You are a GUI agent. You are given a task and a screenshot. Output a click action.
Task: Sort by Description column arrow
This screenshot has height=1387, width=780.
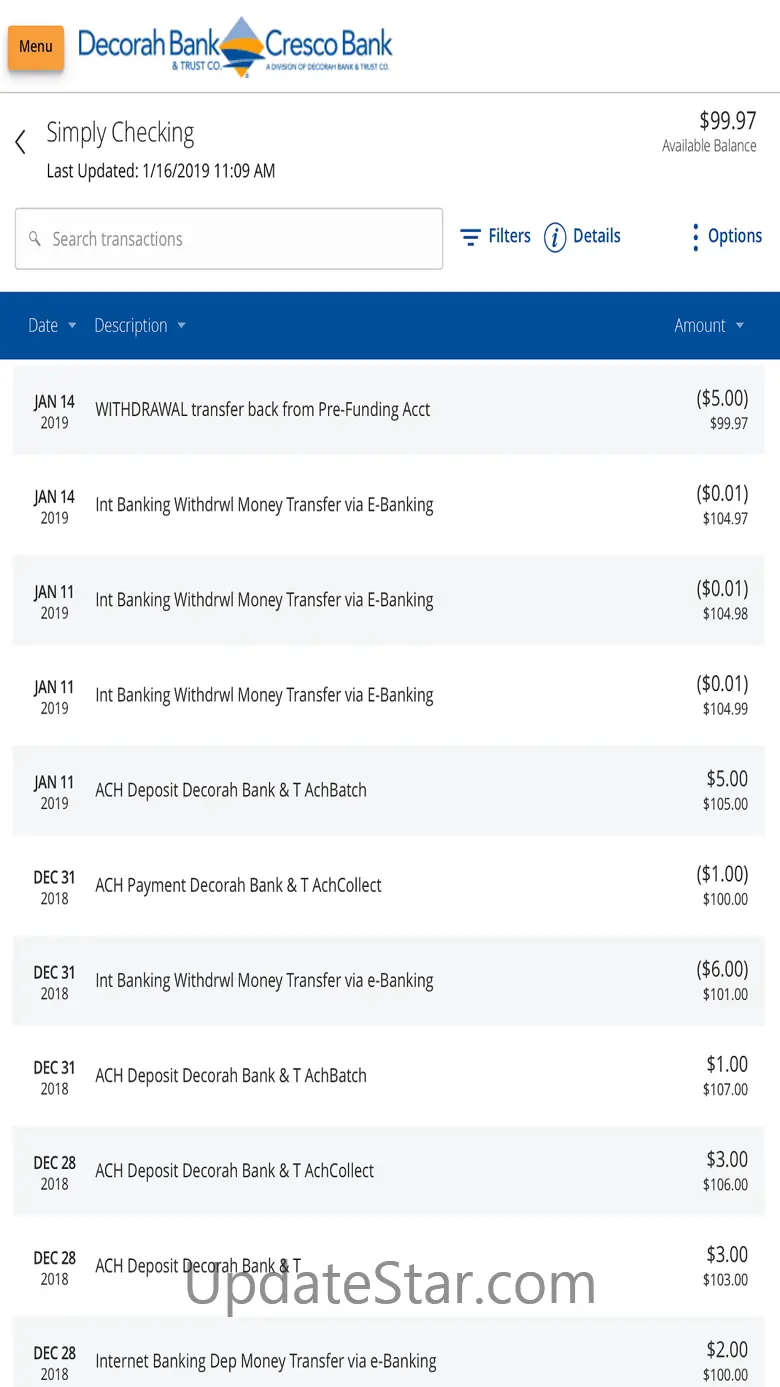[181, 326]
